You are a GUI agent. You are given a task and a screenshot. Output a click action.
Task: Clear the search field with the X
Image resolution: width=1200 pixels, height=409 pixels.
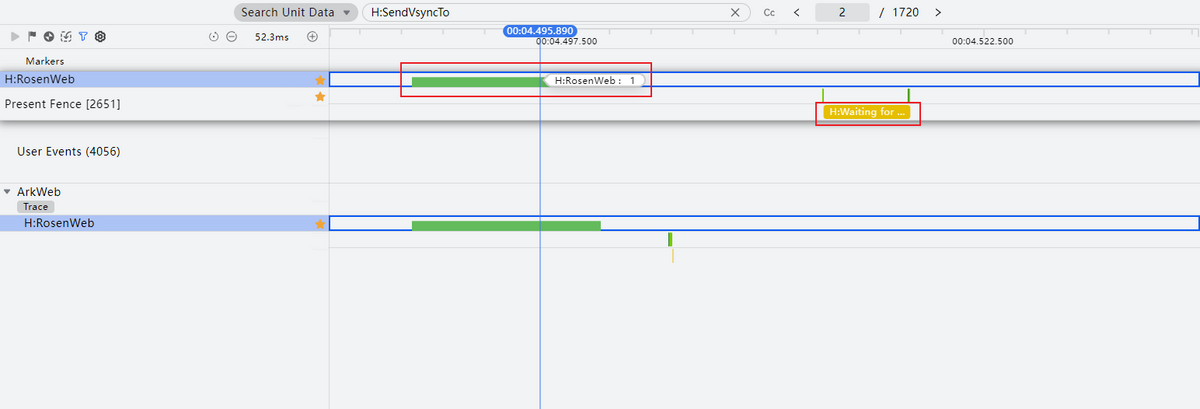pyautogui.click(x=736, y=13)
